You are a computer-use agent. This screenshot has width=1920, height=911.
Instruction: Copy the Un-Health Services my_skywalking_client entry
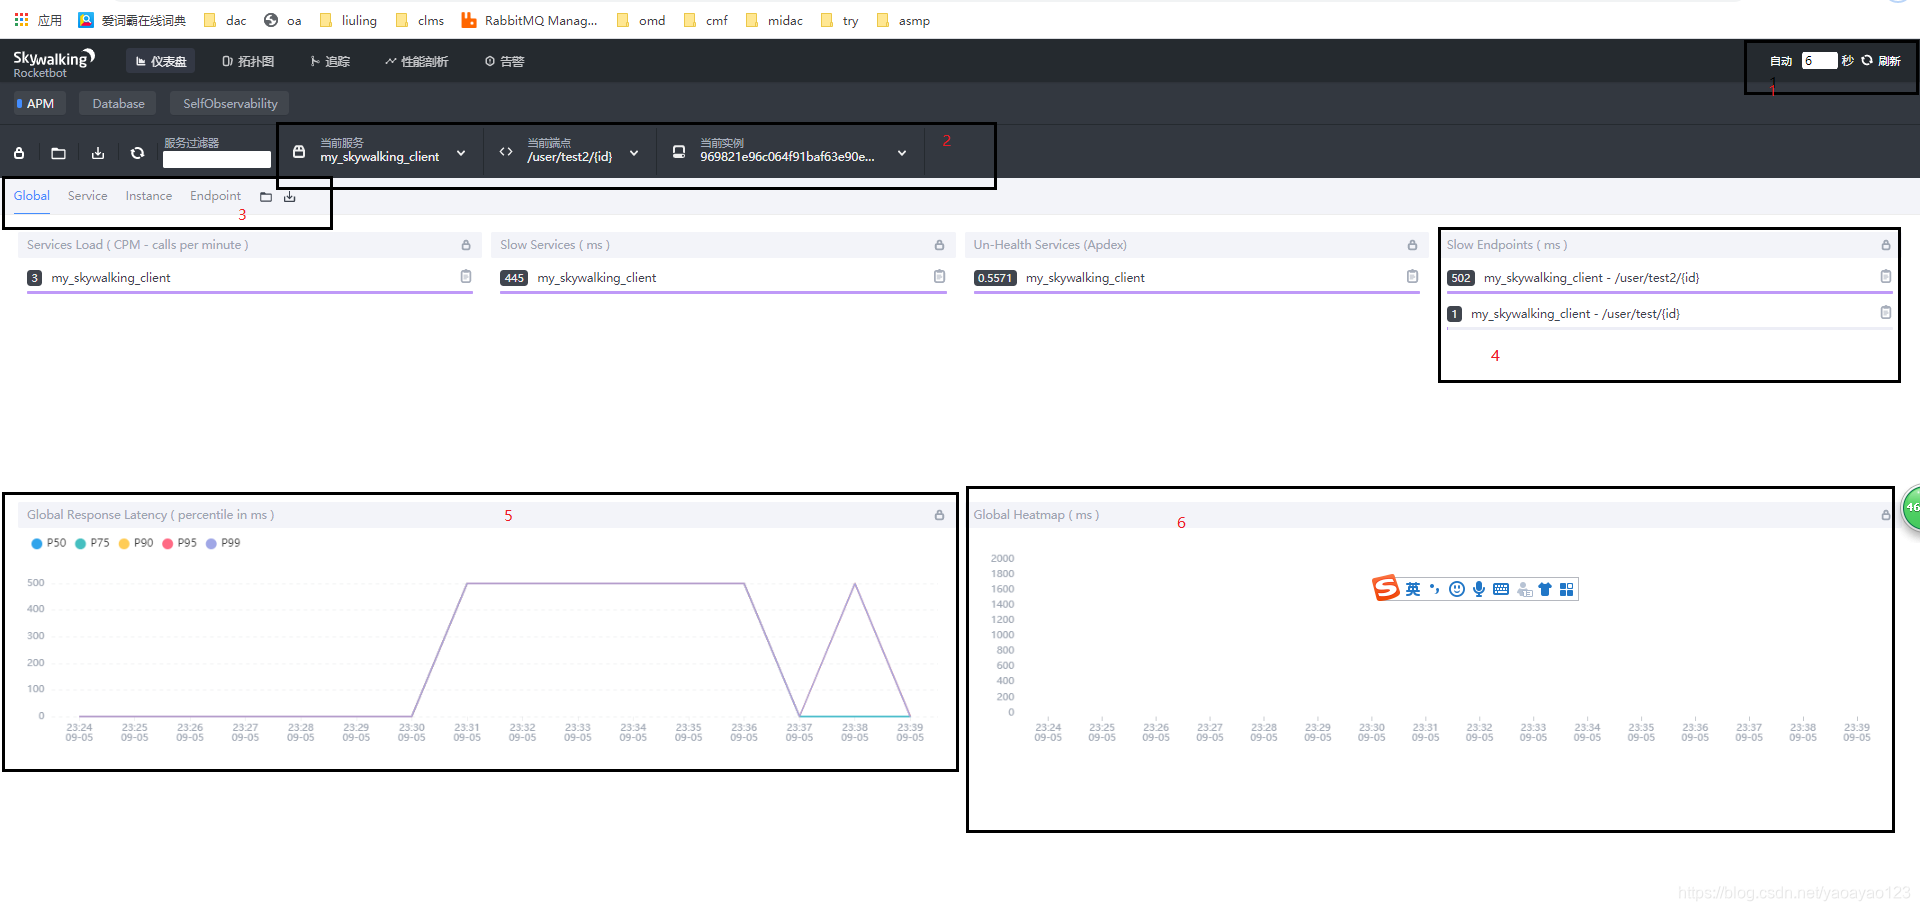coord(1412,276)
